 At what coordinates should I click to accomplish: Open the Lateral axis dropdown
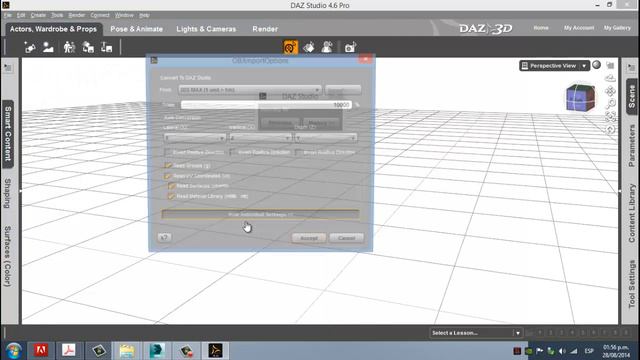(195, 138)
